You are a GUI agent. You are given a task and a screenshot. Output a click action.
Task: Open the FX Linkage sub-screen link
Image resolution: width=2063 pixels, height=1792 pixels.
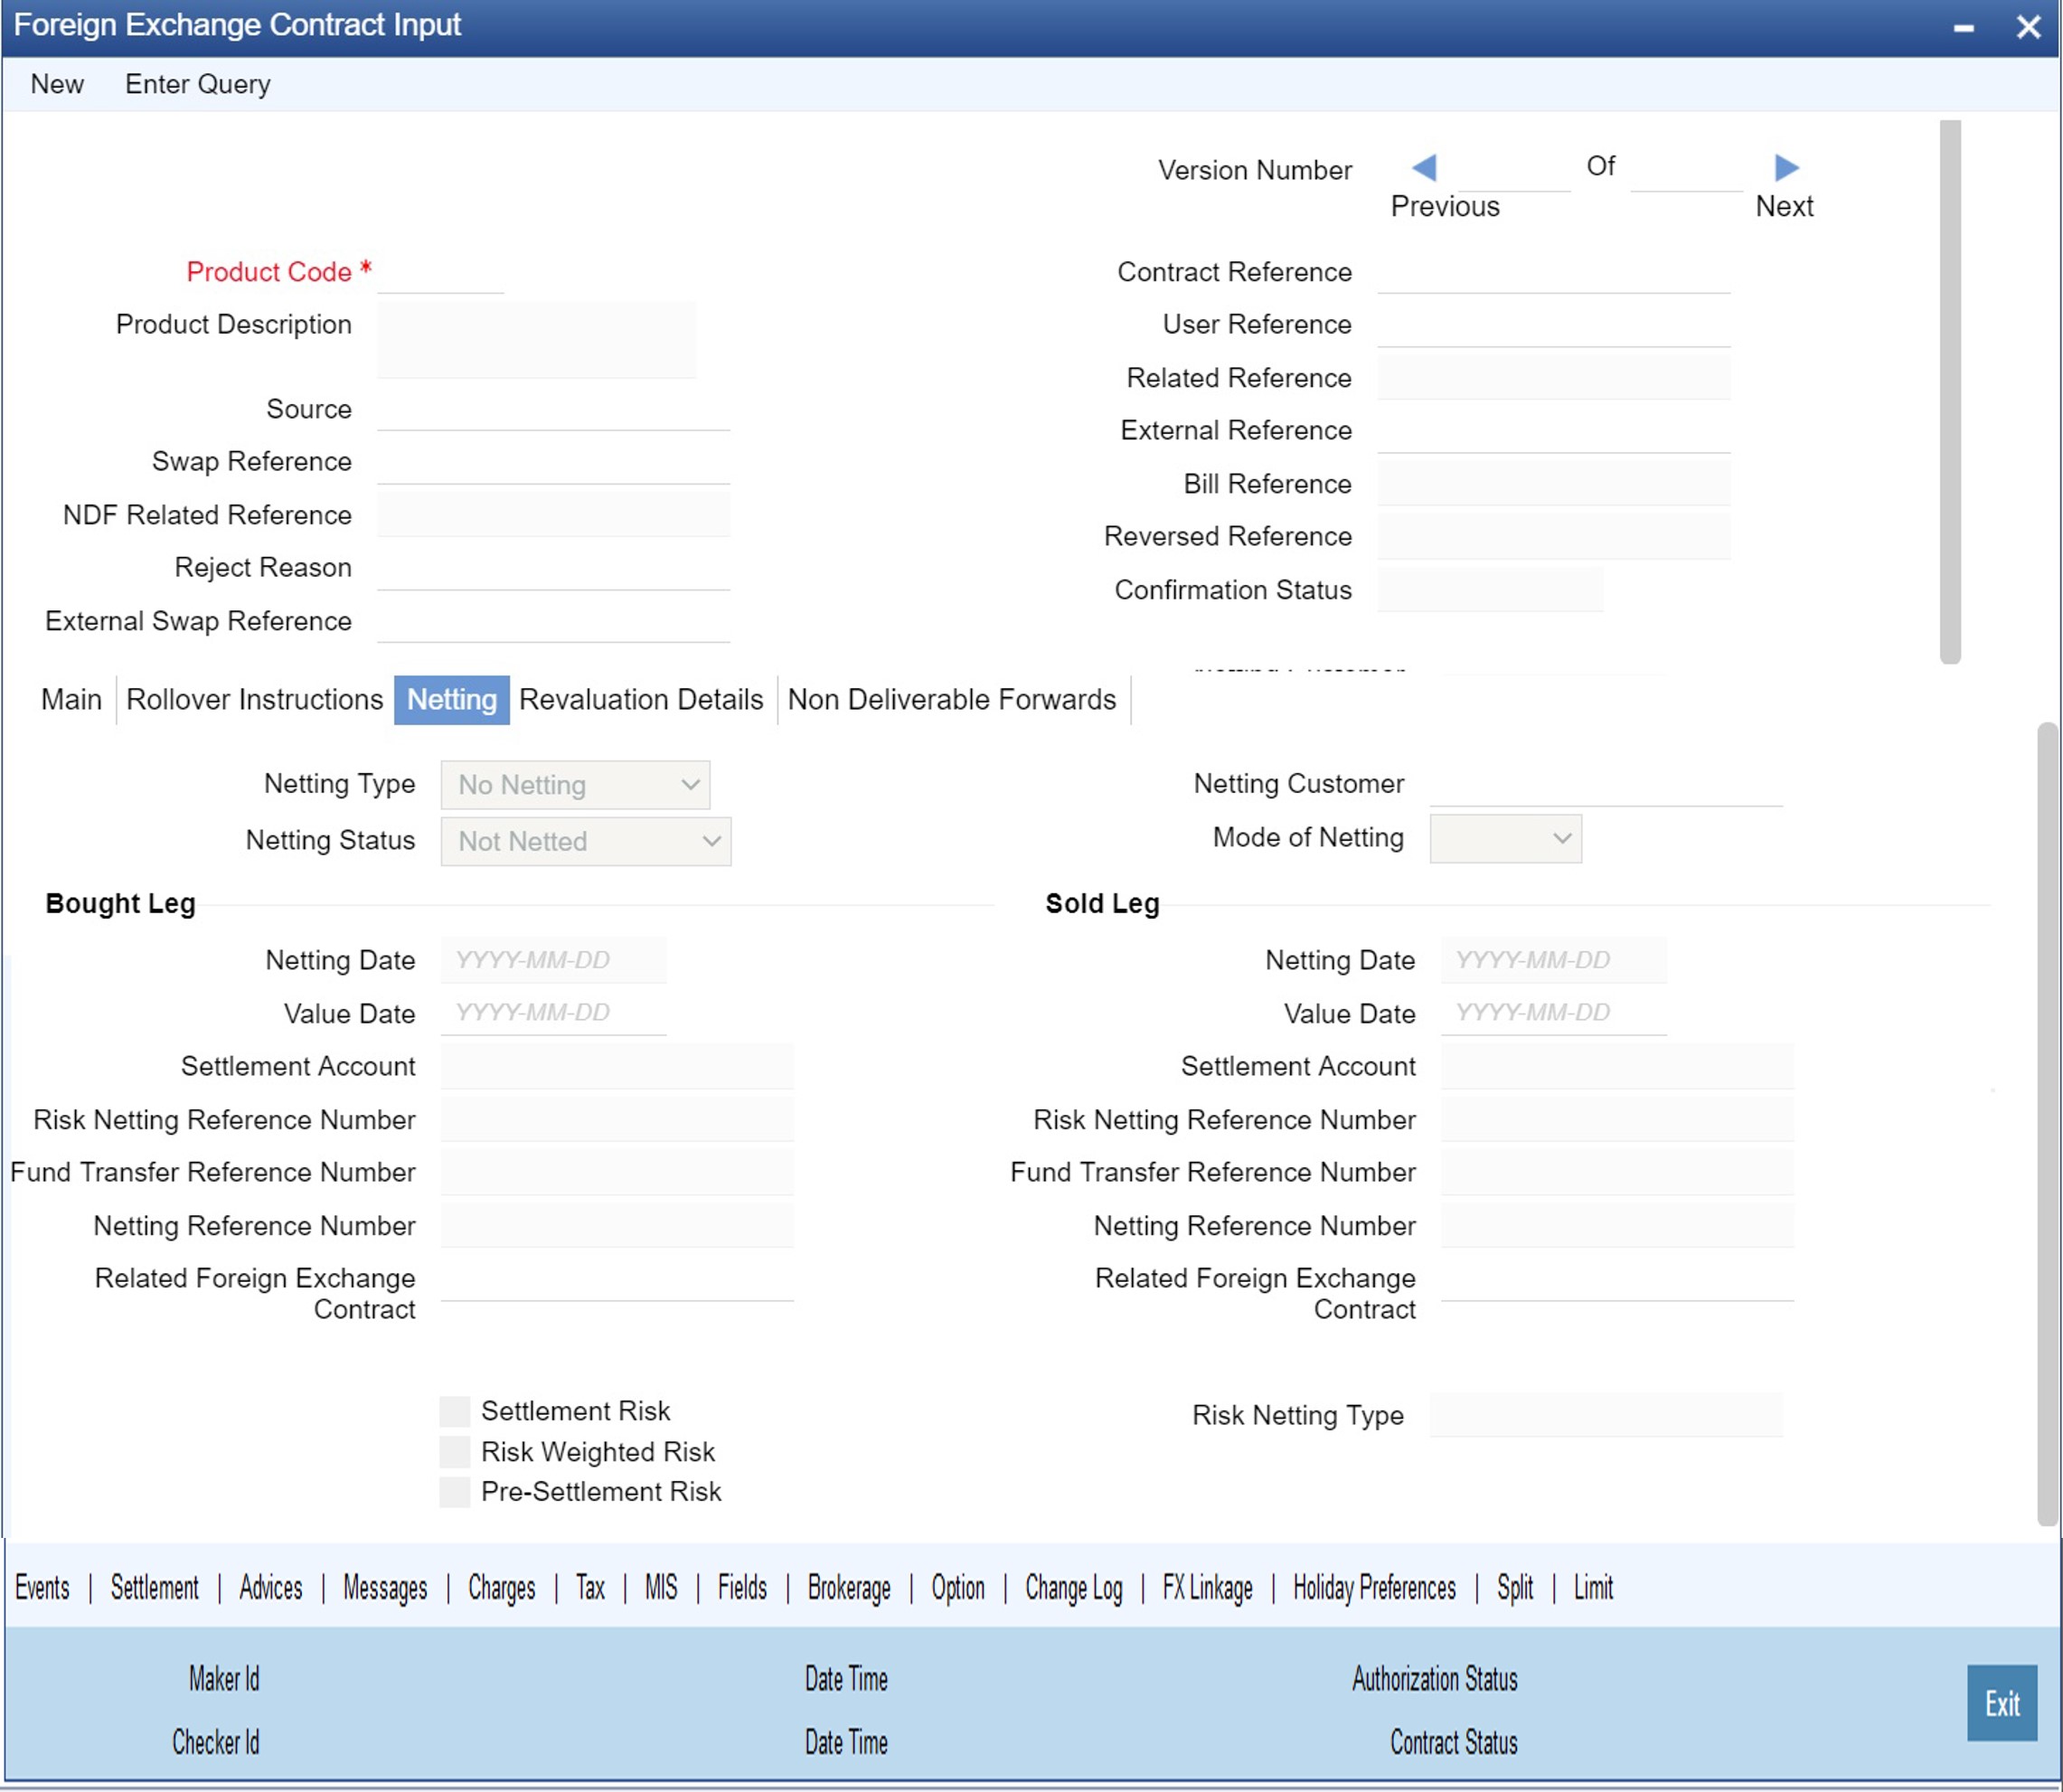(1207, 1587)
